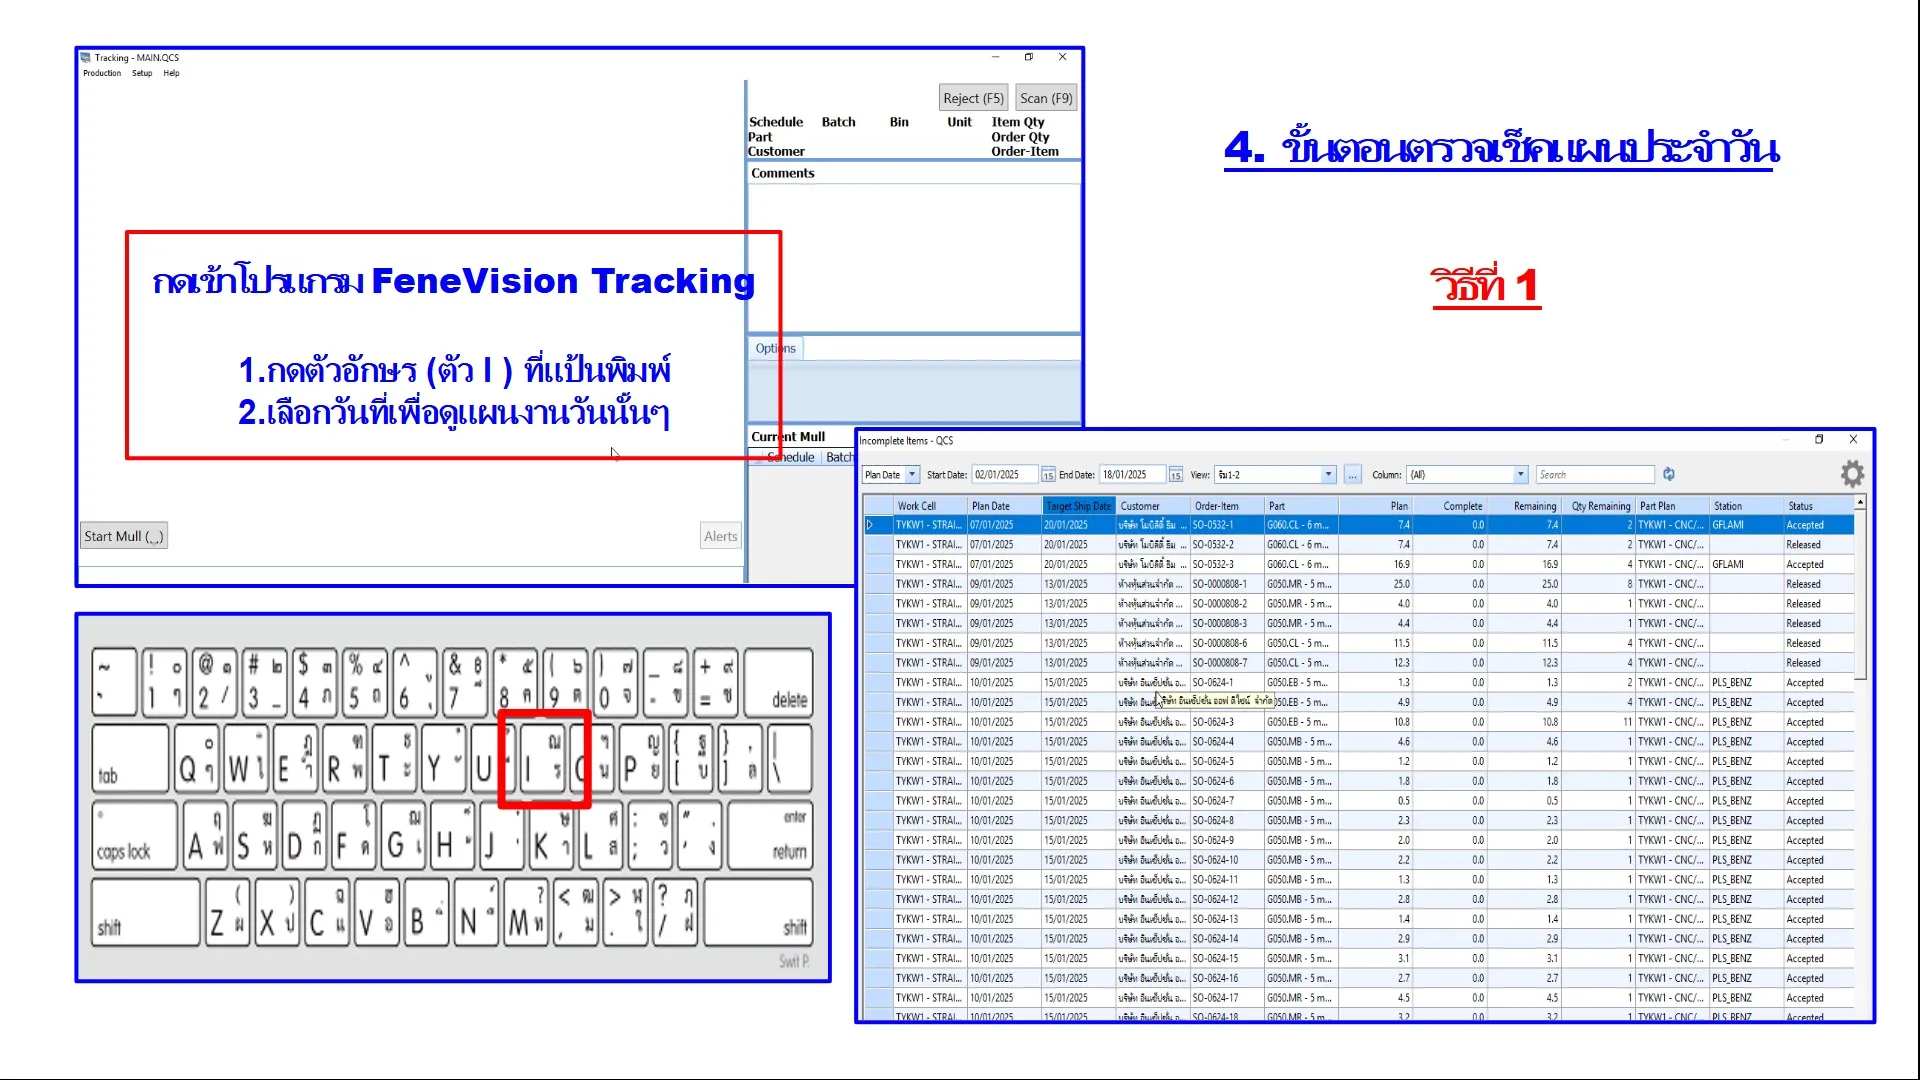
Task: Select order item SO-0624-12 cell
Action: tap(1227, 899)
